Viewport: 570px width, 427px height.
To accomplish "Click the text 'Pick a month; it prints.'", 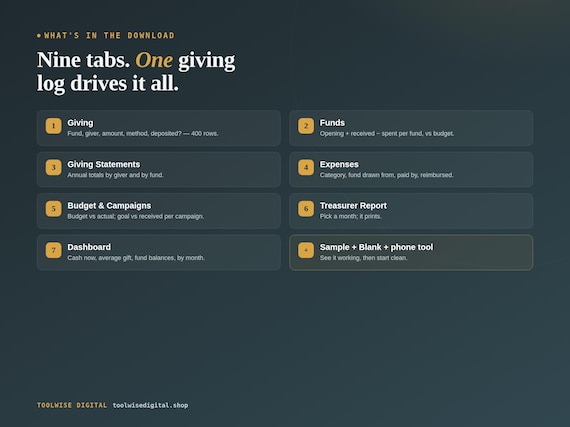I will (351, 216).
